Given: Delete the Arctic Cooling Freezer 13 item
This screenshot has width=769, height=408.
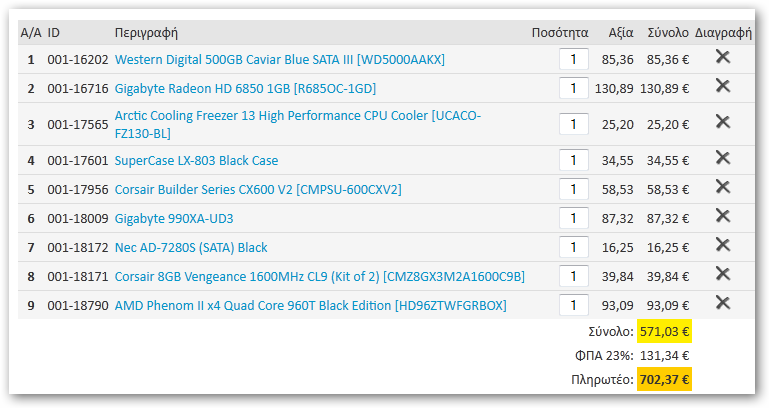Looking at the screenshot, I should 722,122.
